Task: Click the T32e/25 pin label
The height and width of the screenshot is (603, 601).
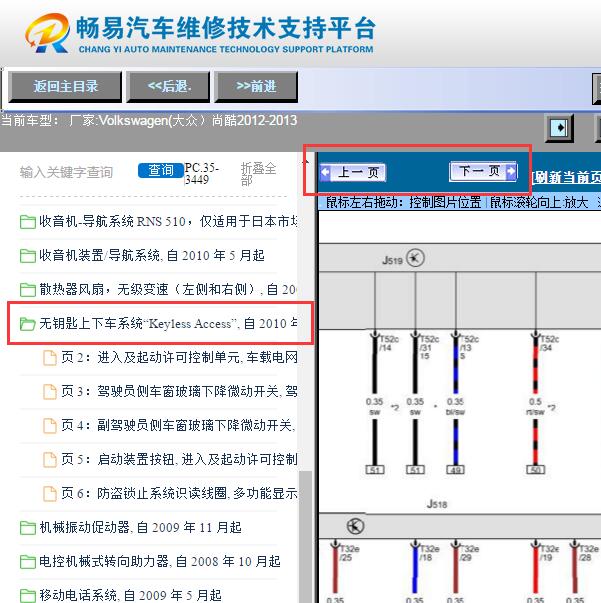Action: click(x=349, y=553)
